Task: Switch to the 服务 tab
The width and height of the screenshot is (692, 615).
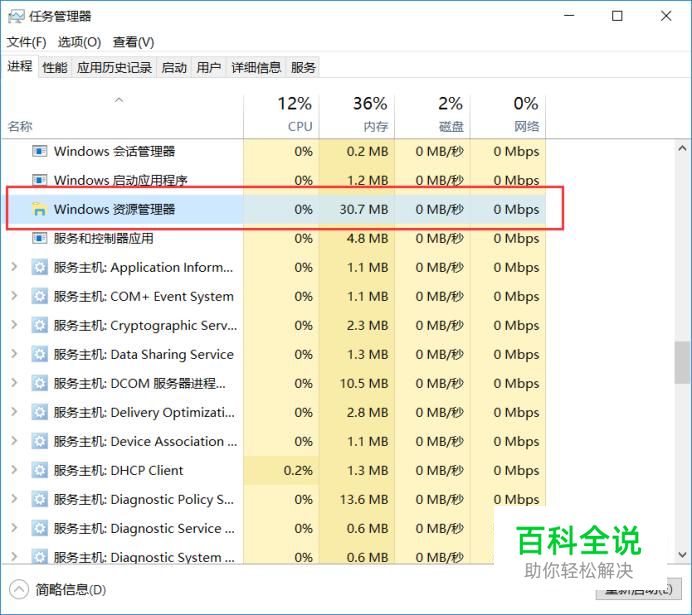Action: (303, 68)
